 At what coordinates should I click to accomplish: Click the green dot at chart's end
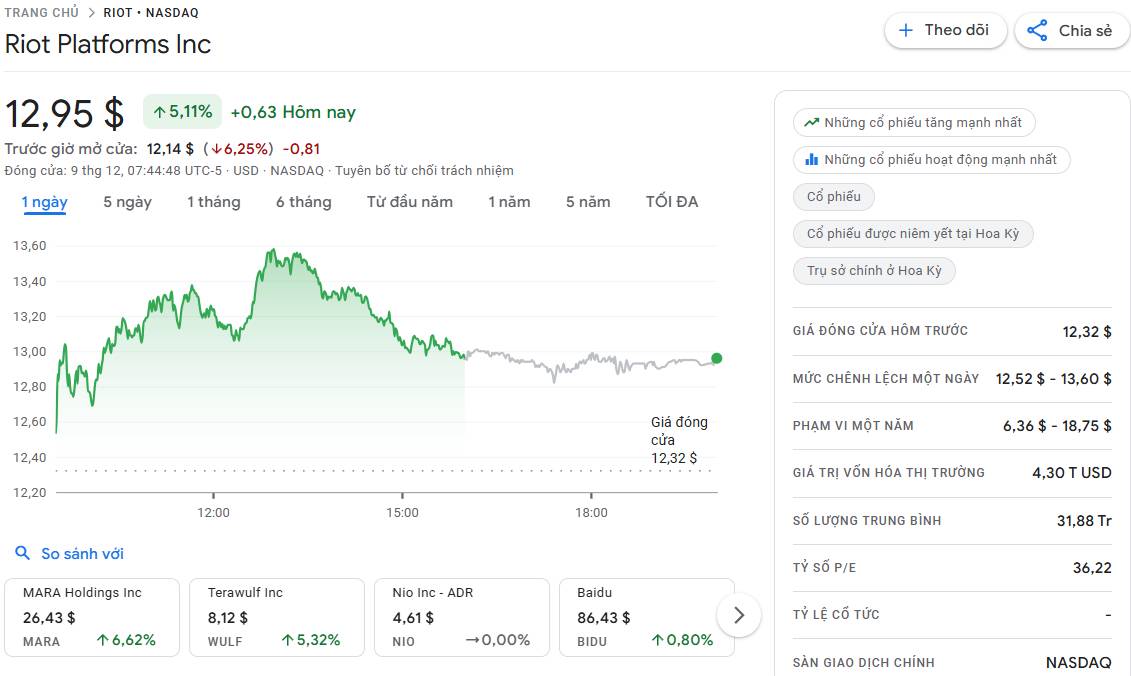click(x=716, y=359)
